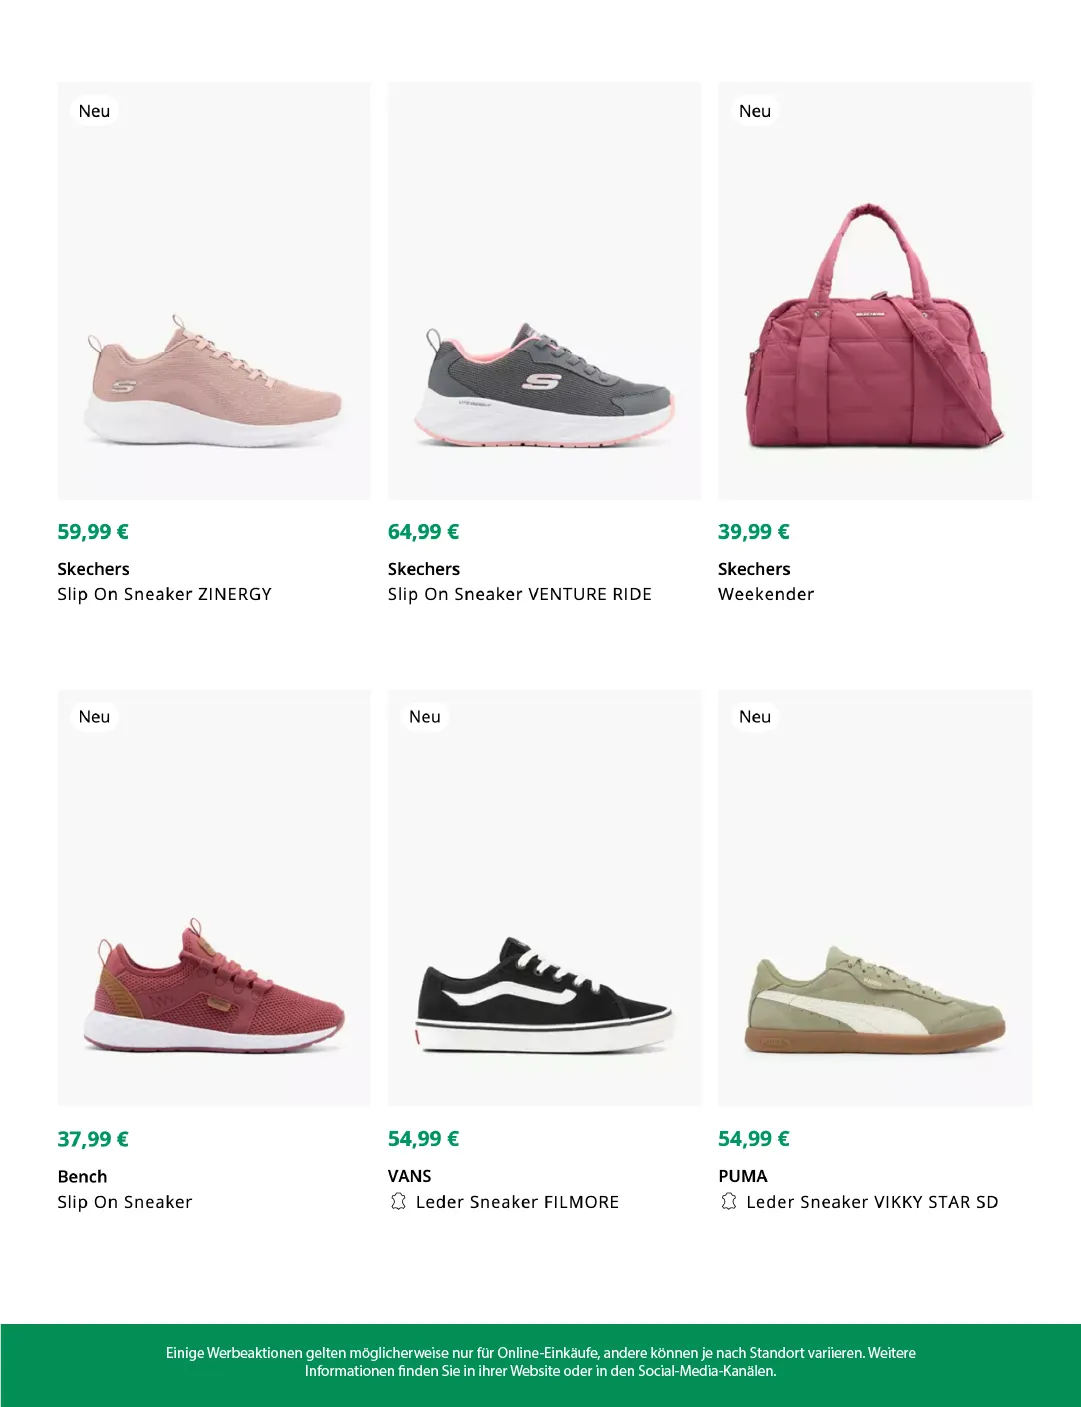The image size is (1081, 1407).
Task: Open Slip On Sneaker VENTURE RIDE link
Action: 519,594
